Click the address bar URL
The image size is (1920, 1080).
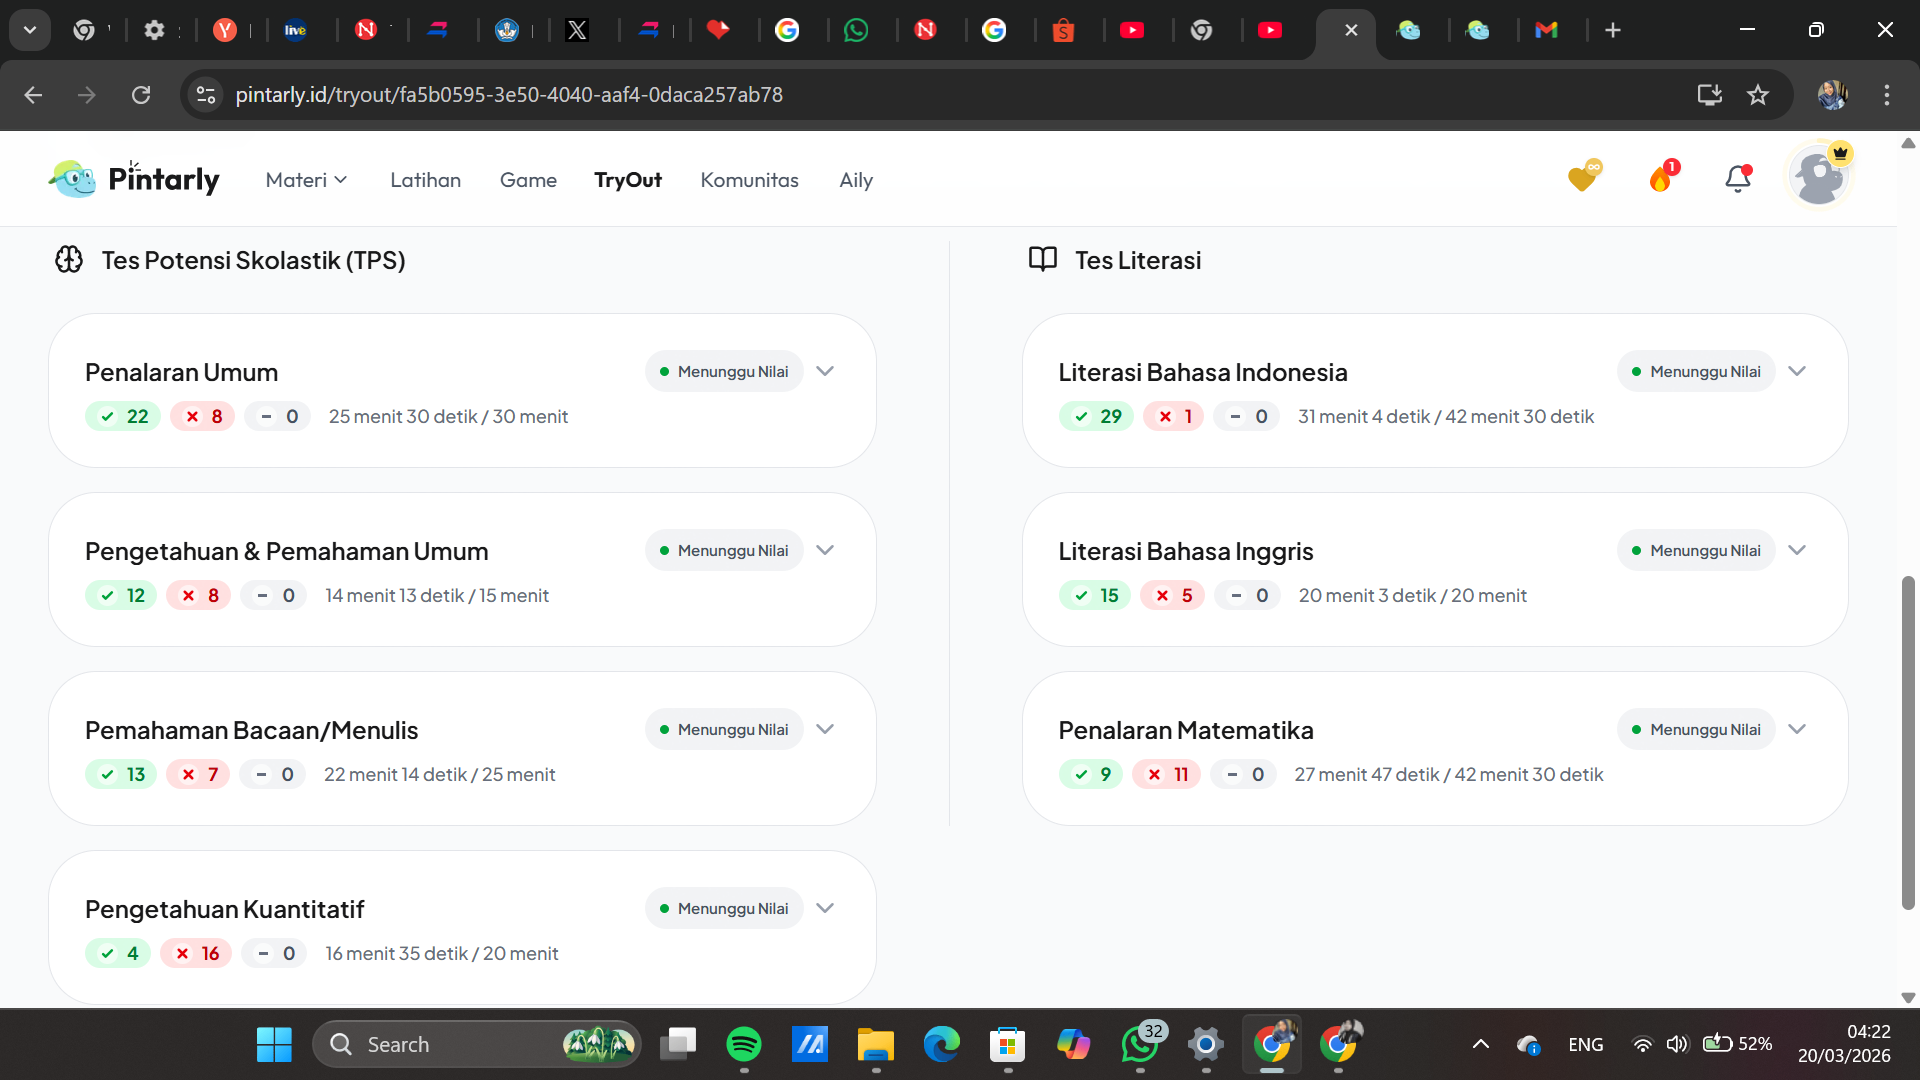click(x=509, y=95)
